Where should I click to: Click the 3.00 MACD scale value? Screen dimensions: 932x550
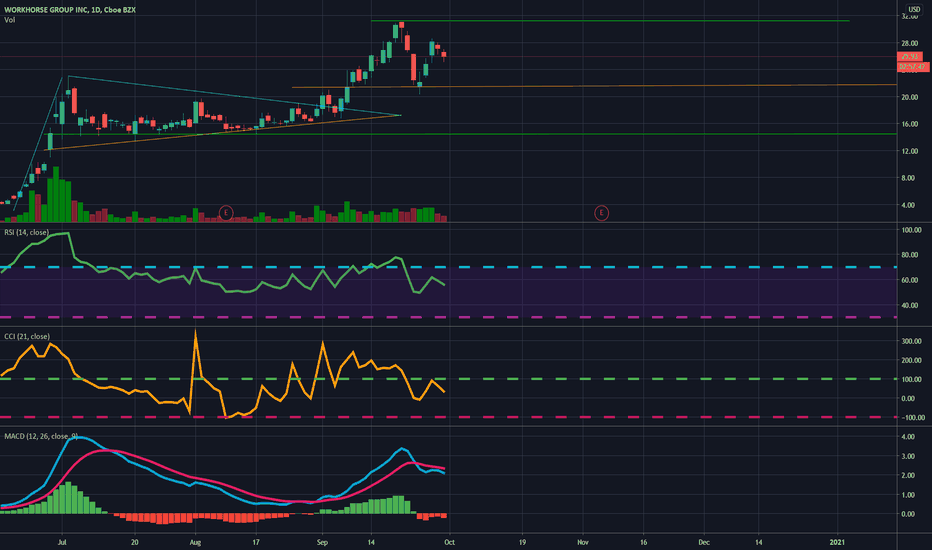pyautogui.click(x=908, y=456)
